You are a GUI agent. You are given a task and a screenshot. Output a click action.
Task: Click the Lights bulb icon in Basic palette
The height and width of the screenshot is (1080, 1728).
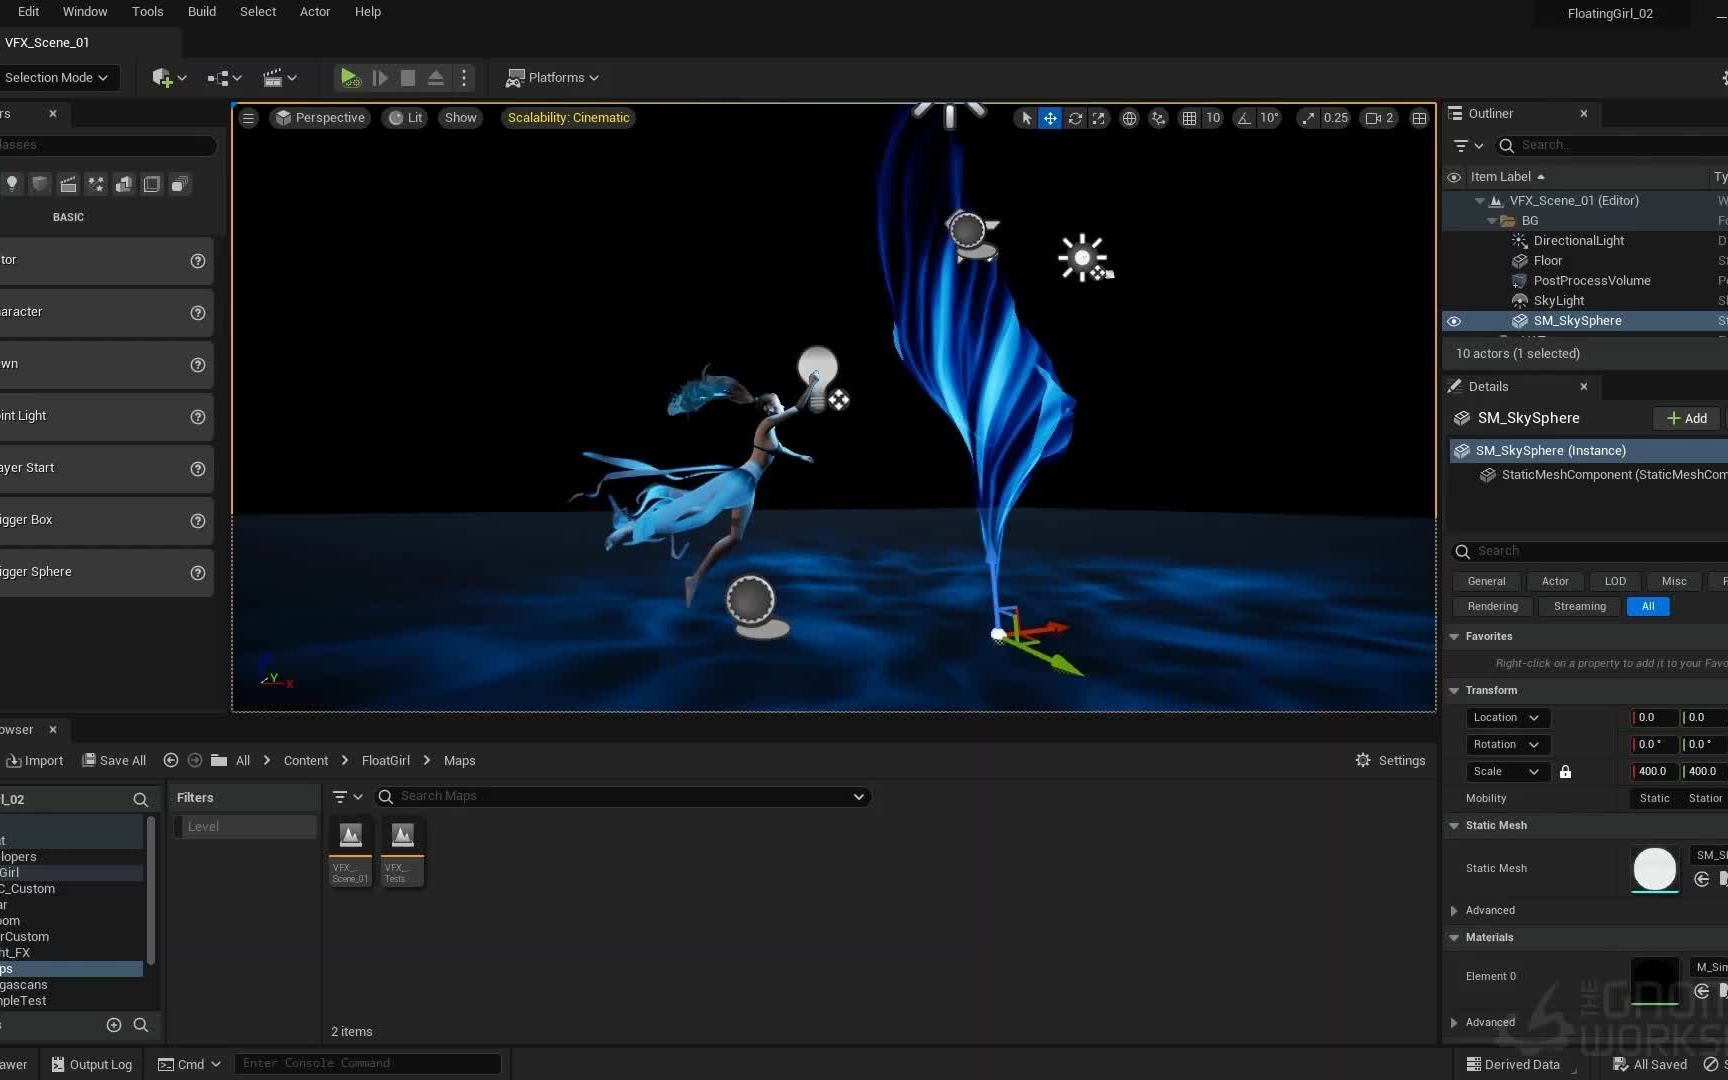(x=12, y=184)
